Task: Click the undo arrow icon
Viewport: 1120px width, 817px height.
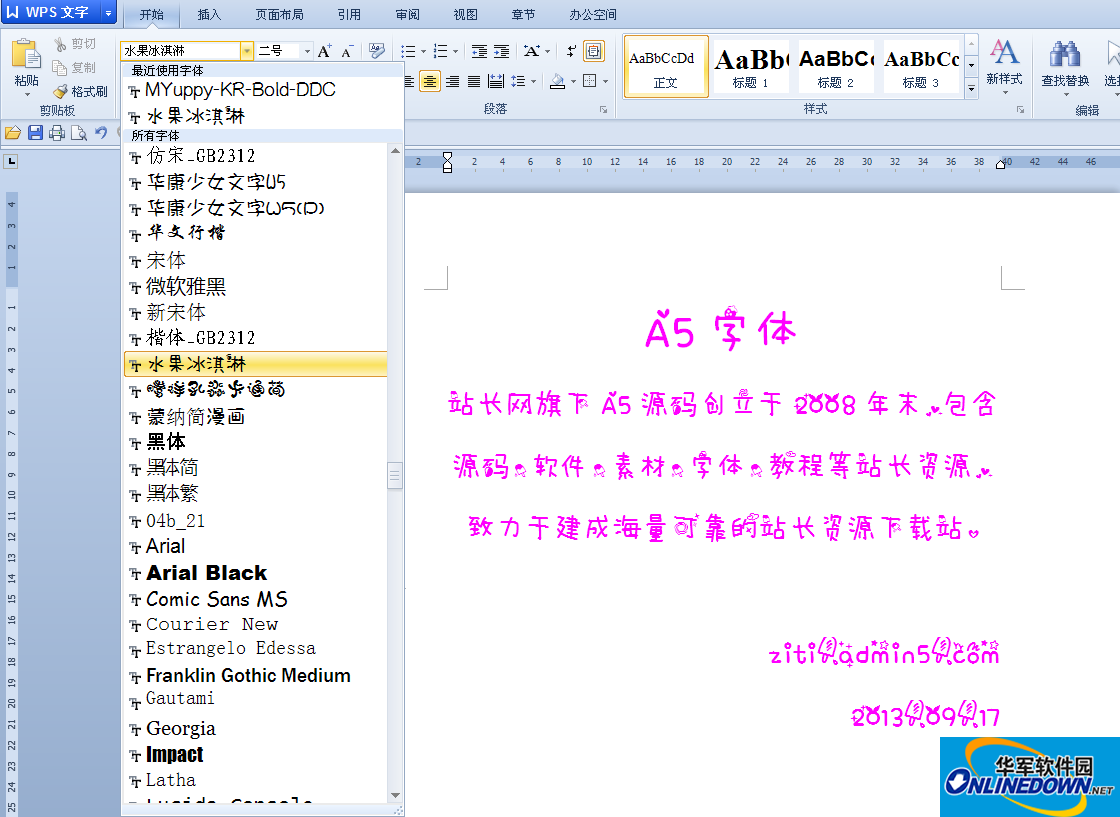Action: click(x=101, y=132)
